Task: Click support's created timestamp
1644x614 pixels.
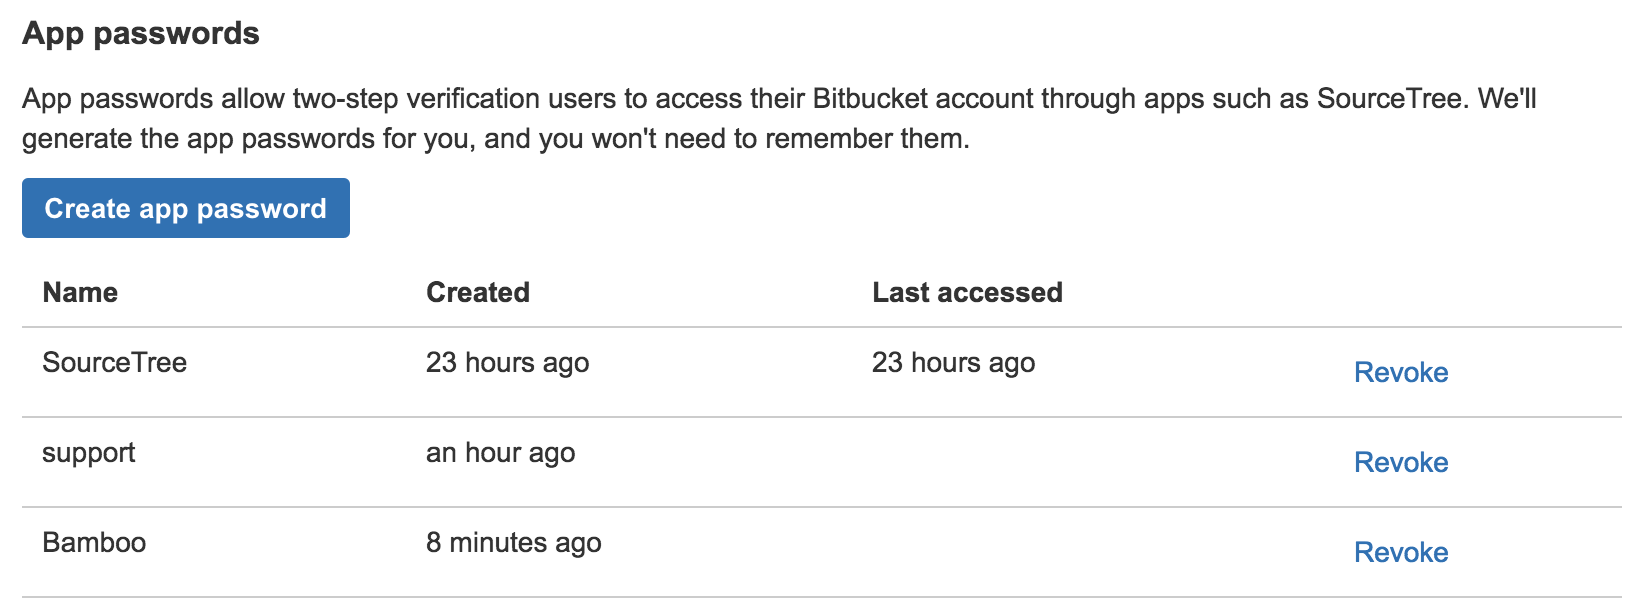Action: [x=500, y=453]
